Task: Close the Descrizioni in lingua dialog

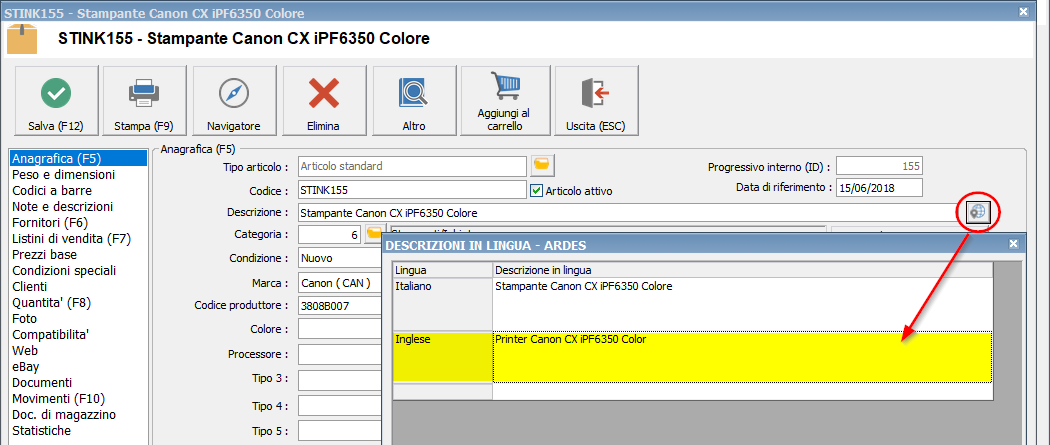Action: tap(1013, 245)
